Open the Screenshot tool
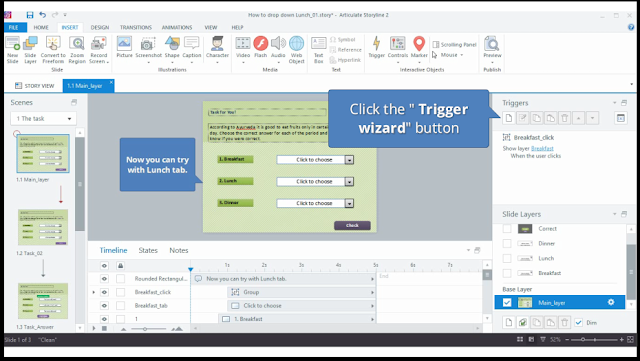This screenshot has height=361, width=640. point(148,50)
